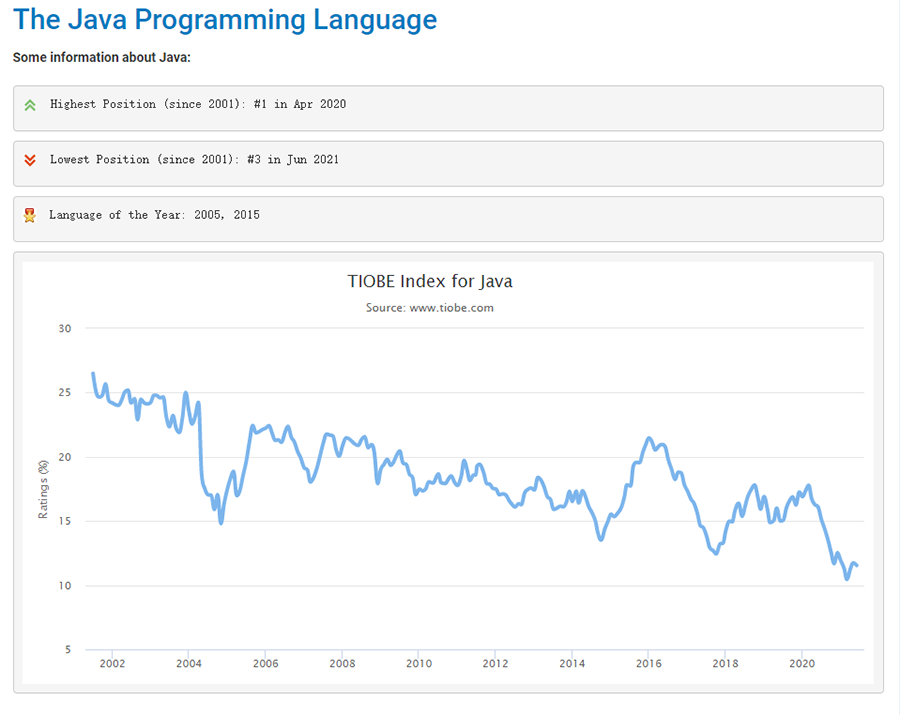Click the y-axis value 20
The height and width of the screenshot is (716, 900).
coord(65,457)
